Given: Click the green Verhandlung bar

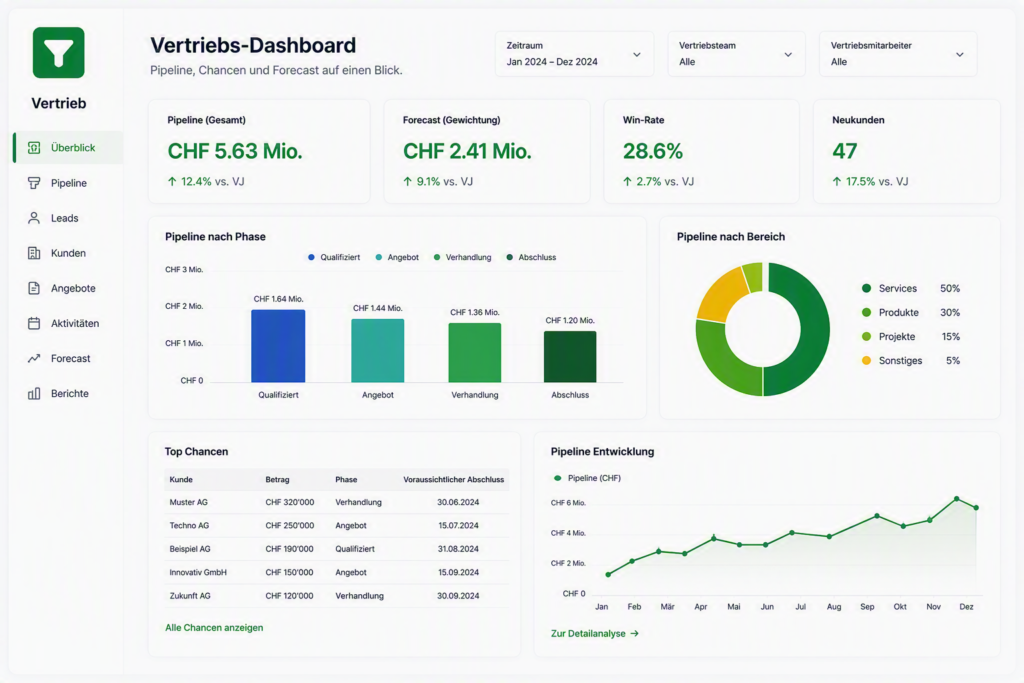Looking at the screenshot, I should point(475,353).
